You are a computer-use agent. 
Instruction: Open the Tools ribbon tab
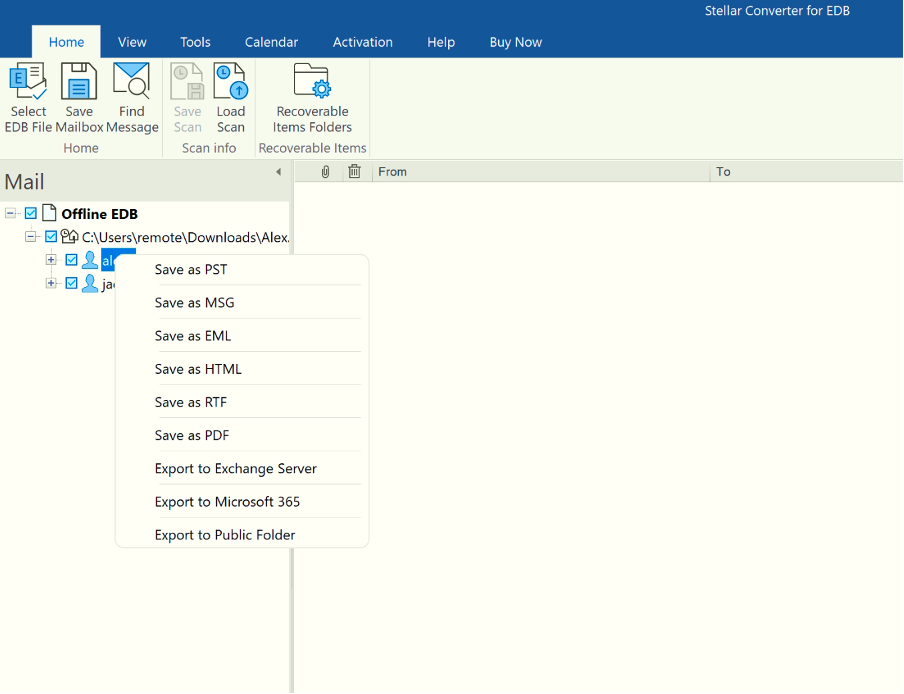click(195, 42)
